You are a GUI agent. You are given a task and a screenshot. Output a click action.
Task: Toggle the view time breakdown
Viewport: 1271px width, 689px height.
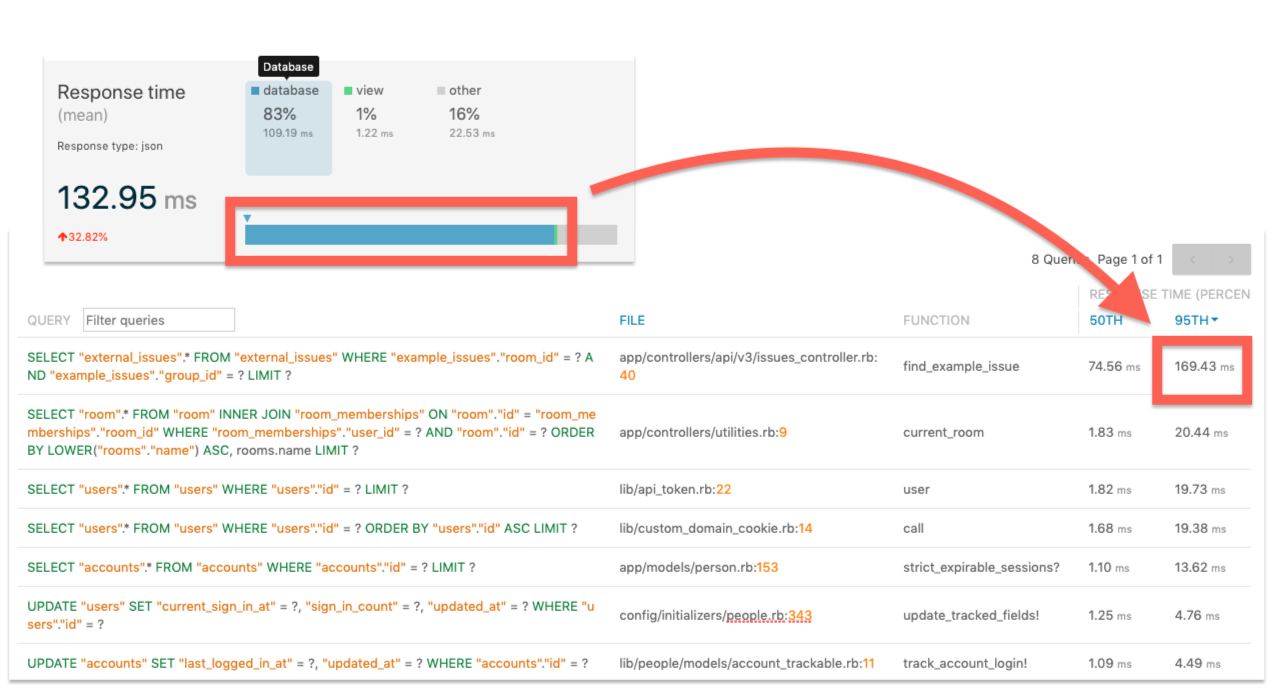370,113
